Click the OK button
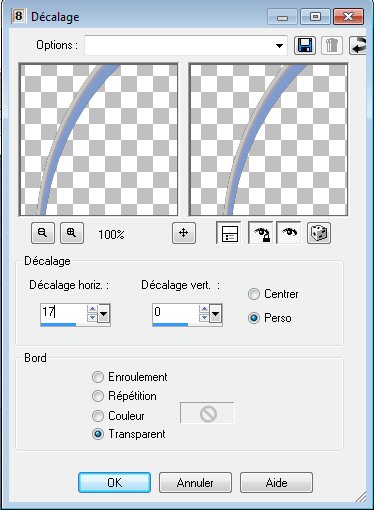Image resolution: width=374 pixels, height=510 pixels. [x=114, y=482]
